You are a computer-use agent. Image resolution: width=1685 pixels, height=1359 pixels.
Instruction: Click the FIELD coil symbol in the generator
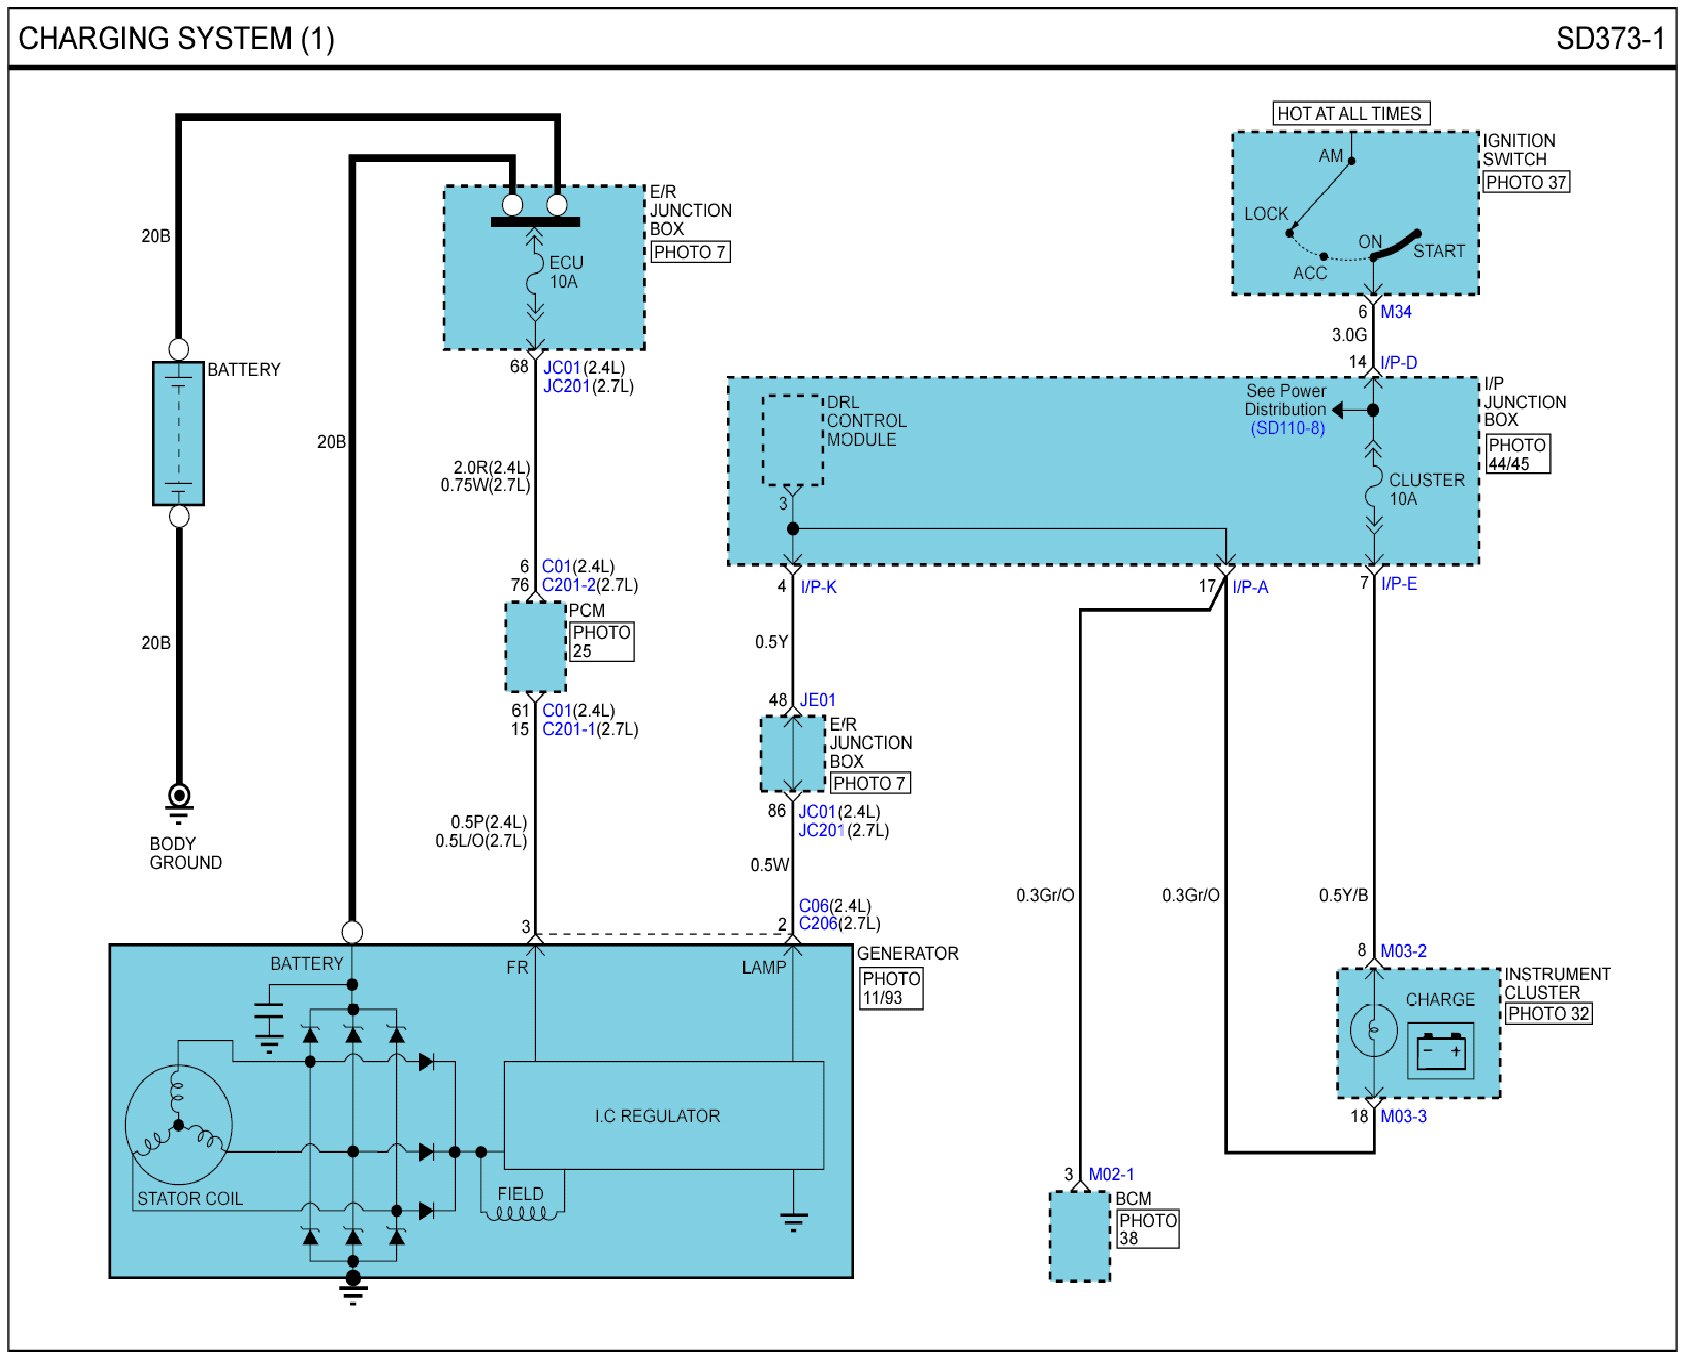pos(520,1213)
